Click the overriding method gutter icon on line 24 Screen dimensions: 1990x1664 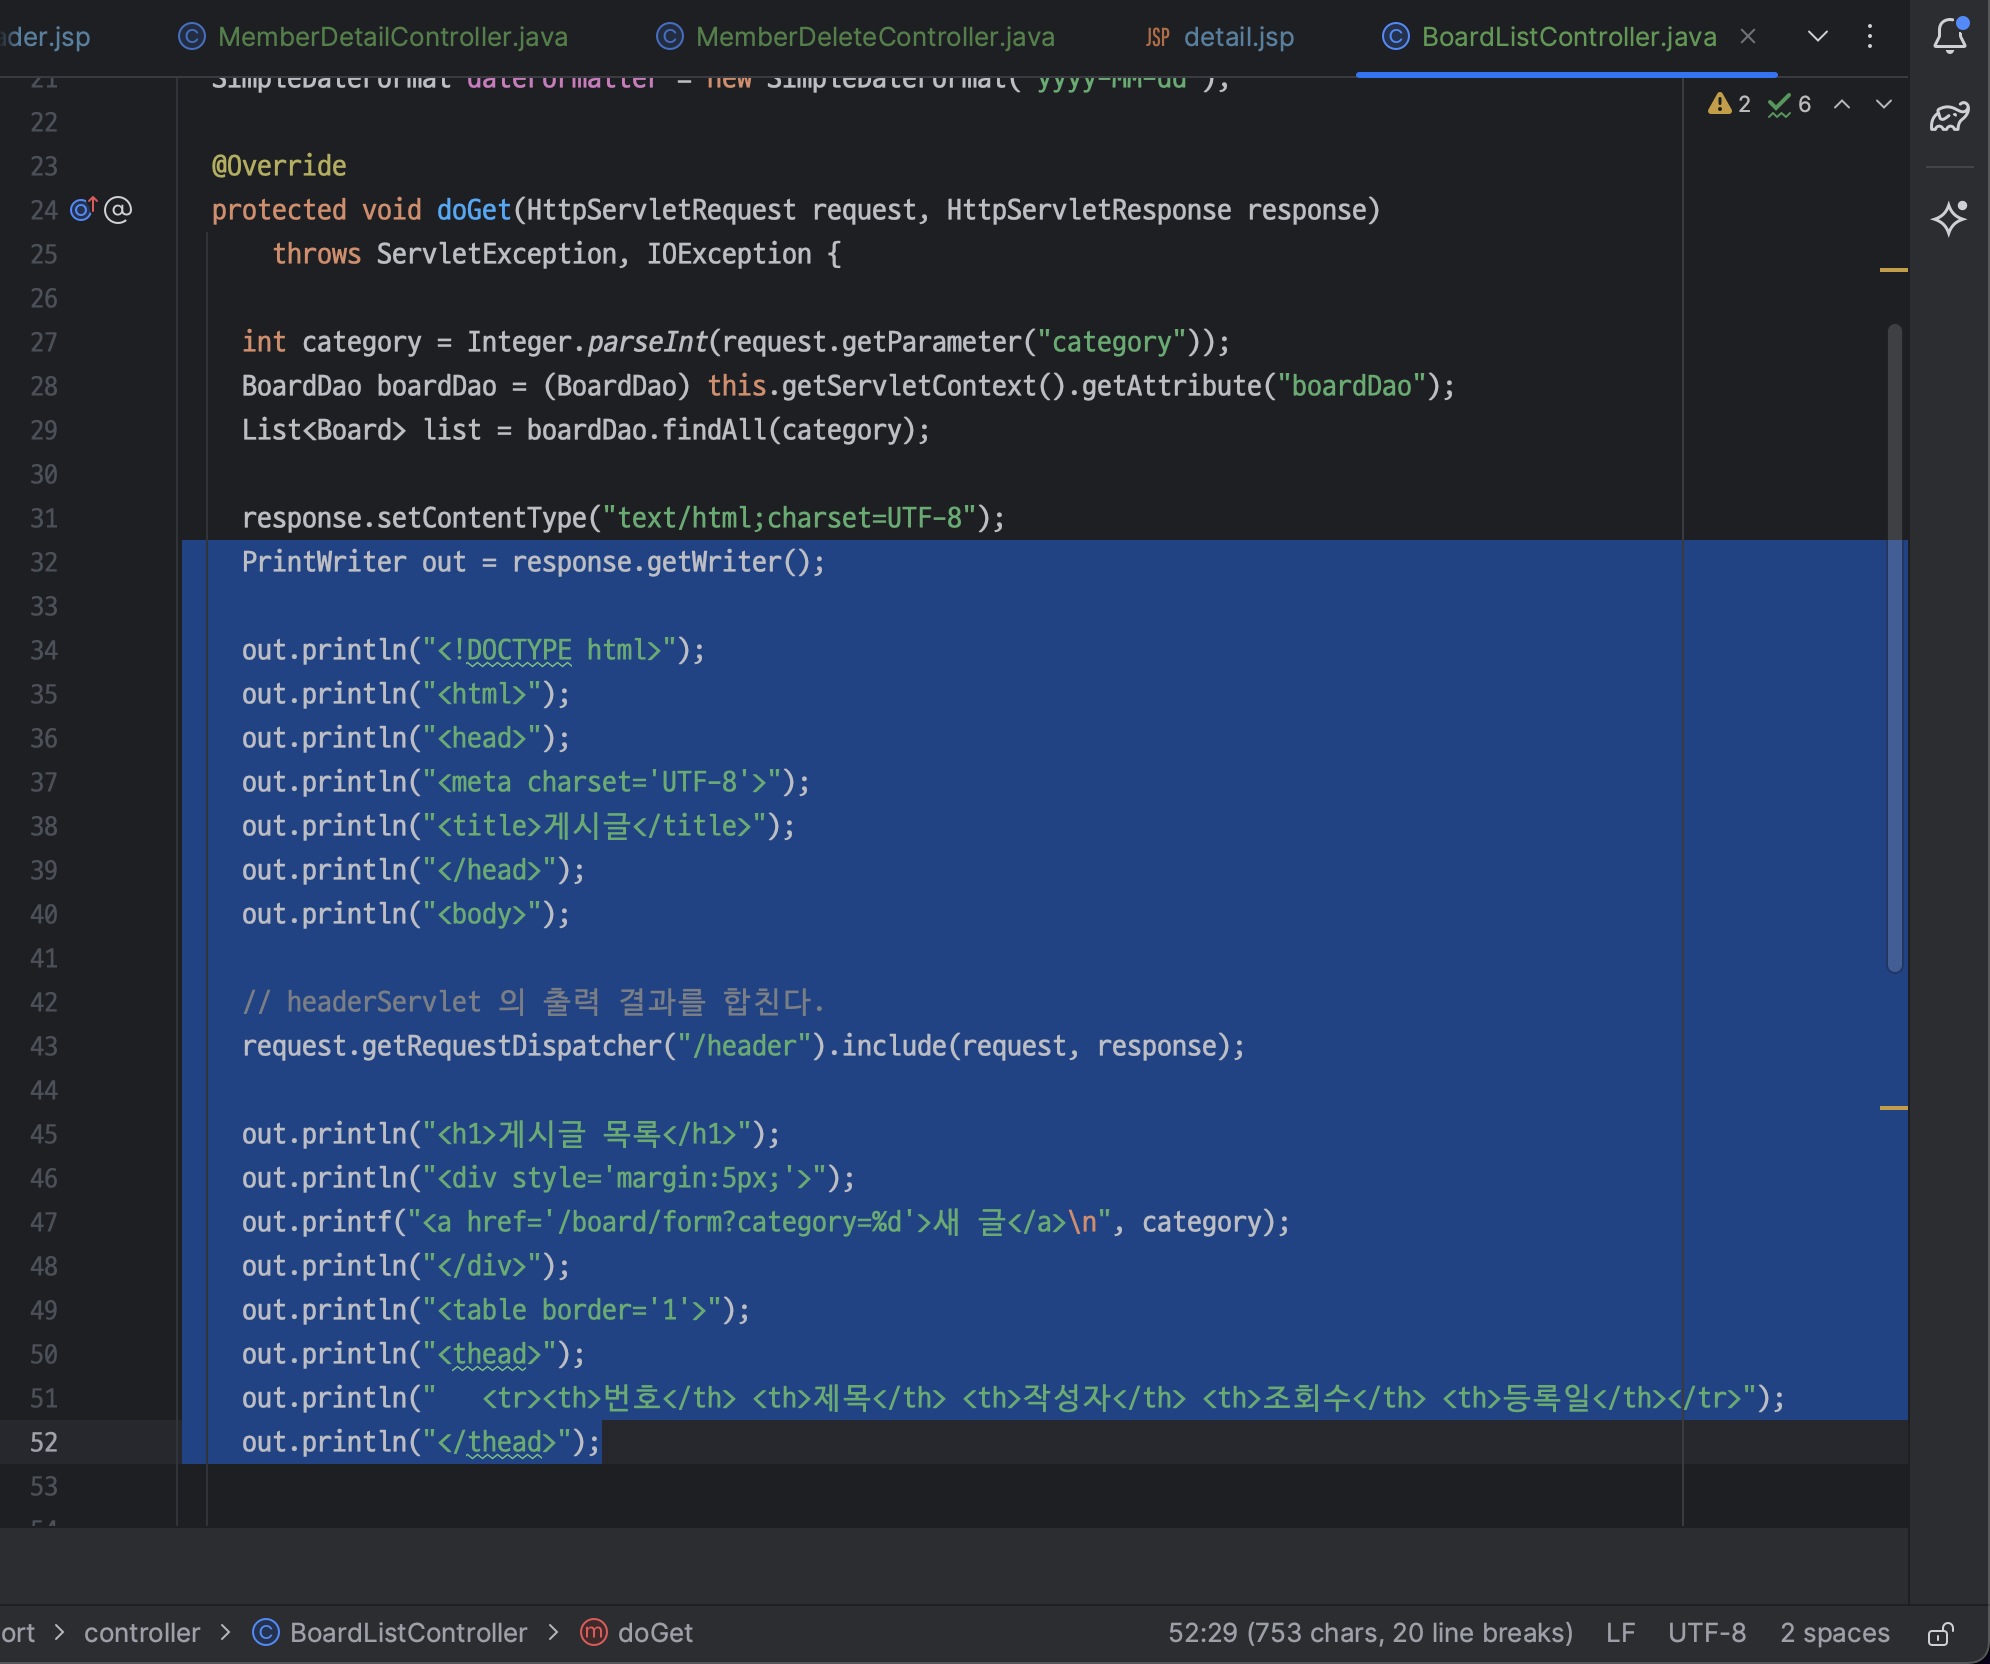tap(83, 210)
